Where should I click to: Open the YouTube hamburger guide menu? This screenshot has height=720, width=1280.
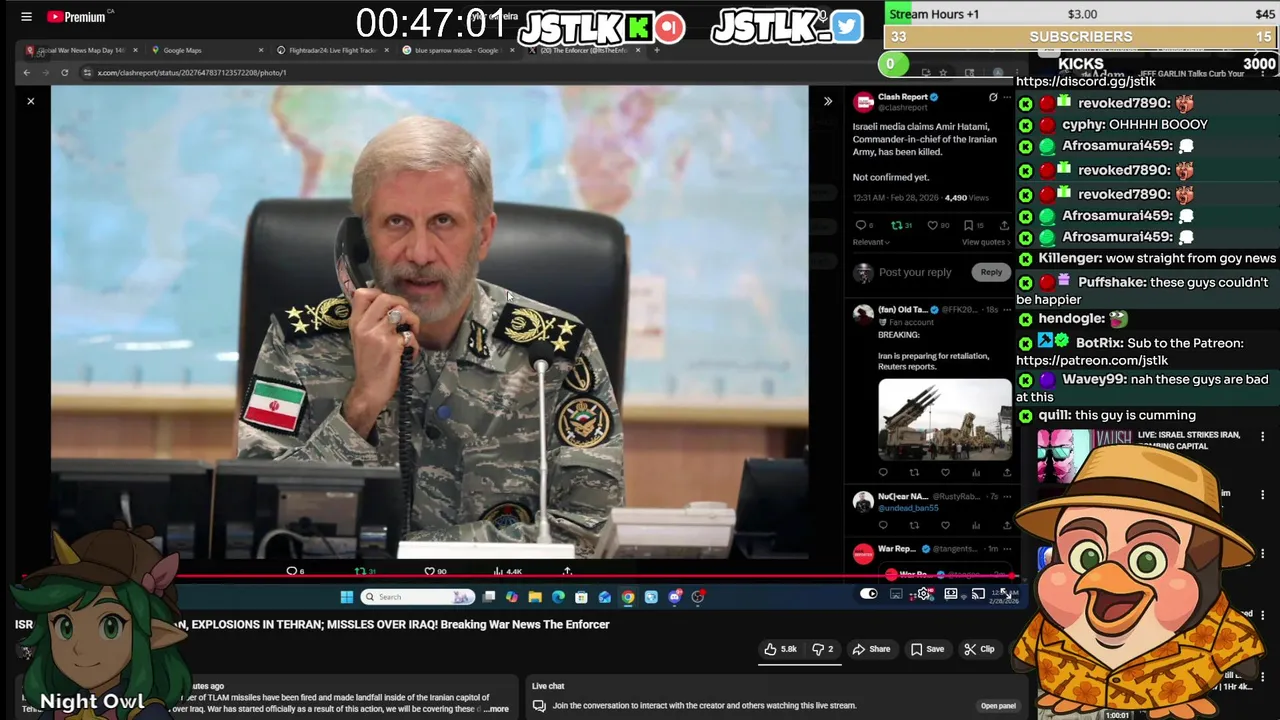(26, 16)
